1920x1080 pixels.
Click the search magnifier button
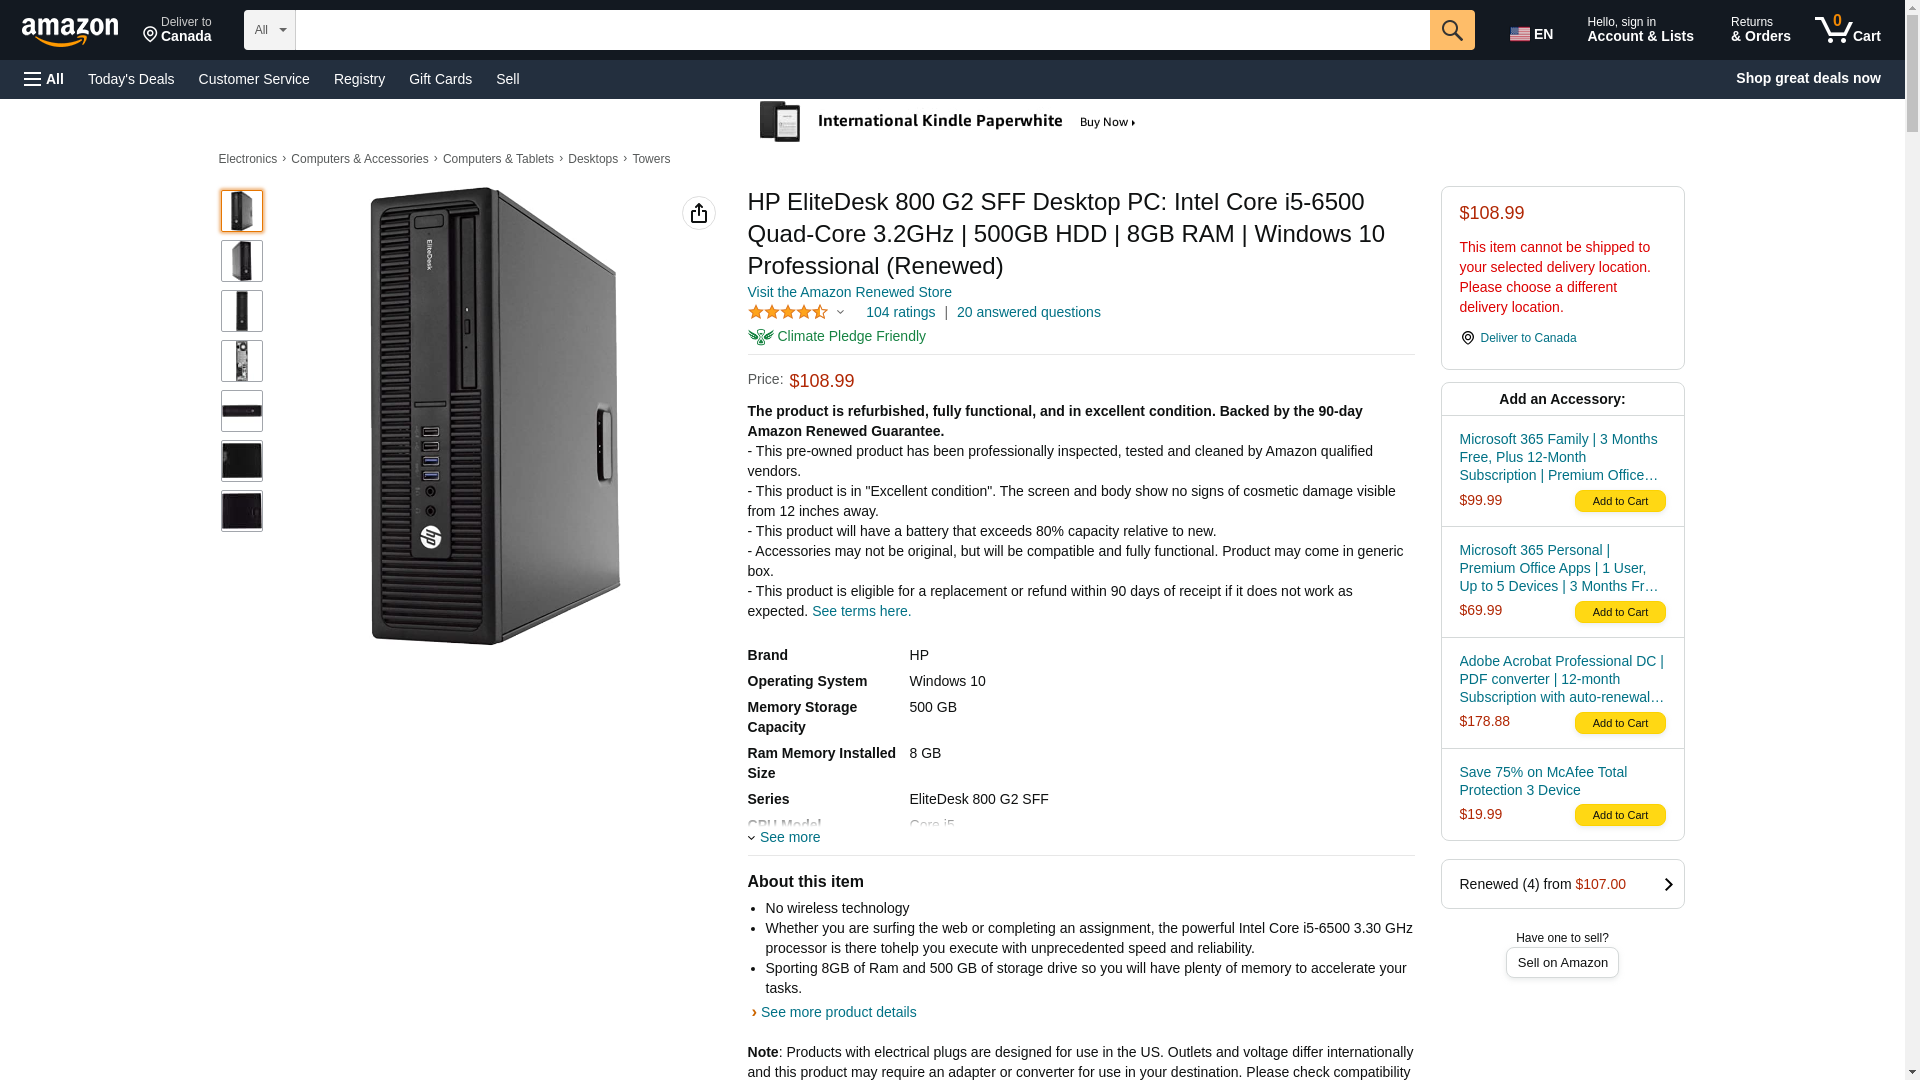pyautogui.click(x=1452, y=30)
